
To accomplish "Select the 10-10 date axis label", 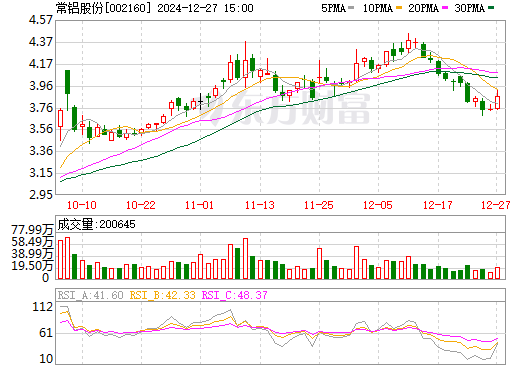I will coord(82,205).
